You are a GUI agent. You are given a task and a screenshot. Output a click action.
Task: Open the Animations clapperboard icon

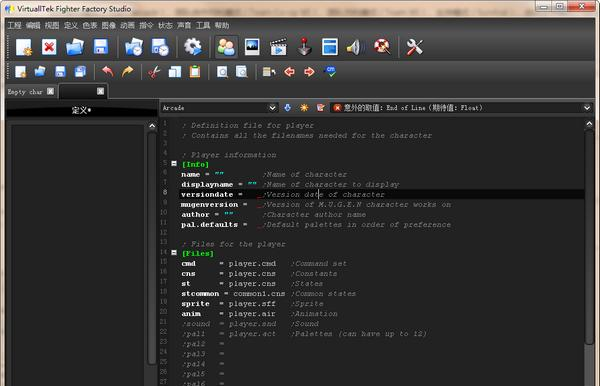(278, 47)
